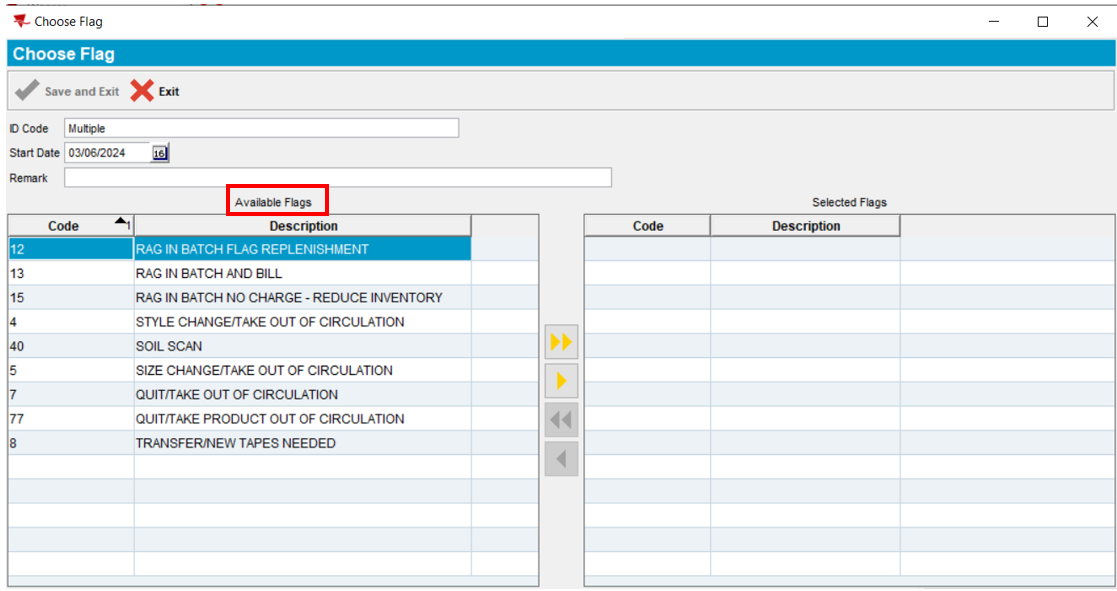
Task: Click the app icon in title bar
Action: [x=21, y=21]
